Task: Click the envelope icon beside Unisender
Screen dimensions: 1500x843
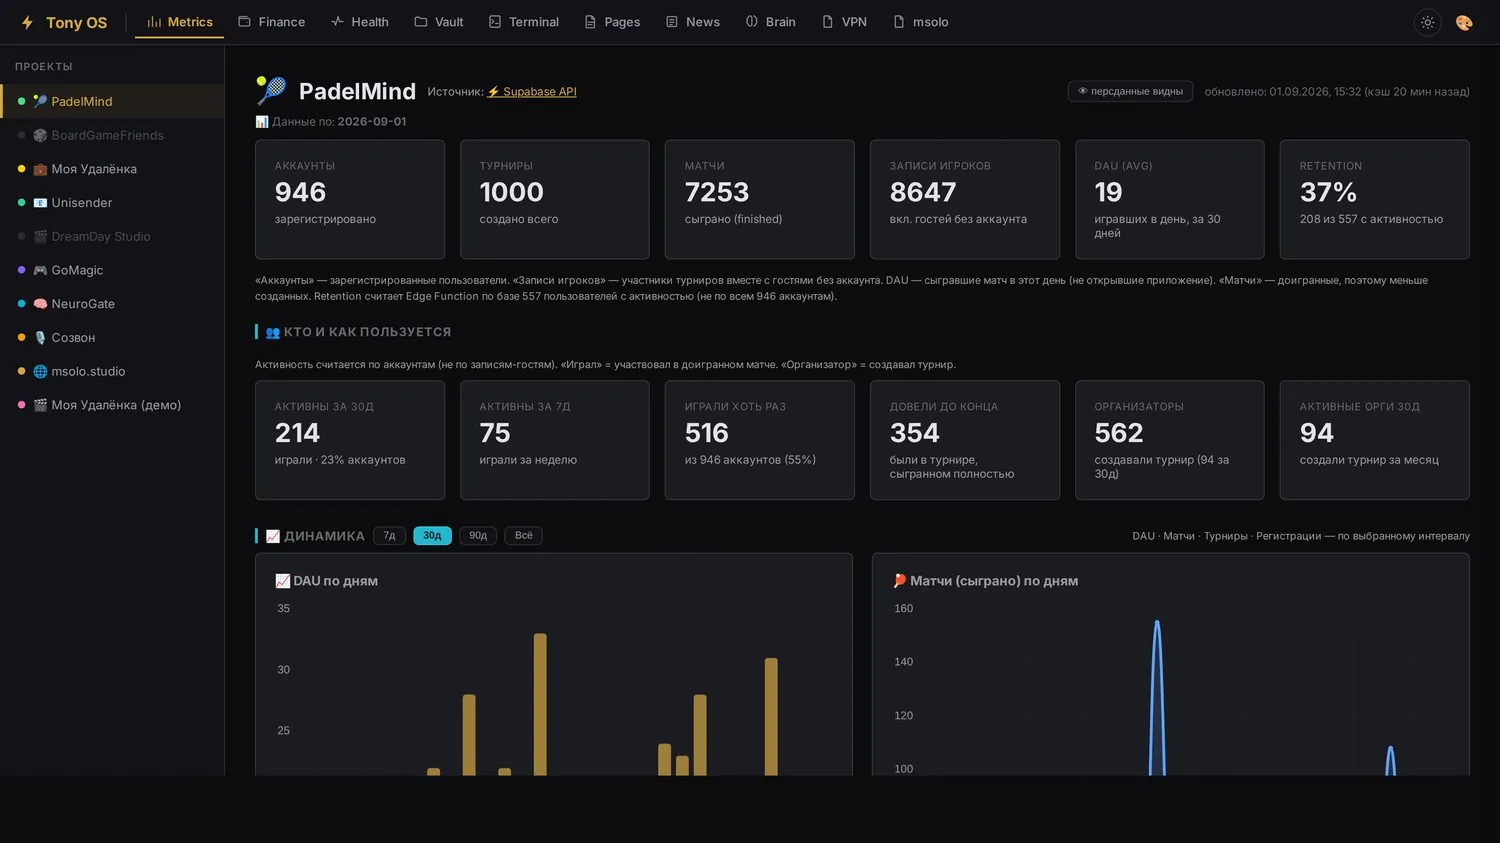Action: (x=40, y=203)
